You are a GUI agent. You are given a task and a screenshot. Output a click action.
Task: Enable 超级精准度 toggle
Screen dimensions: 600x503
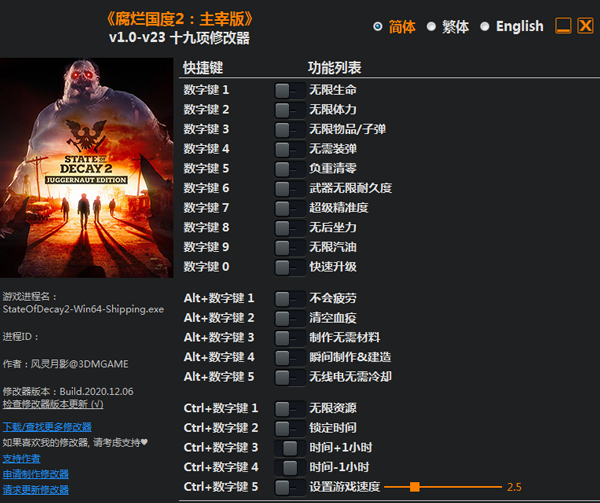coord(290,208)
